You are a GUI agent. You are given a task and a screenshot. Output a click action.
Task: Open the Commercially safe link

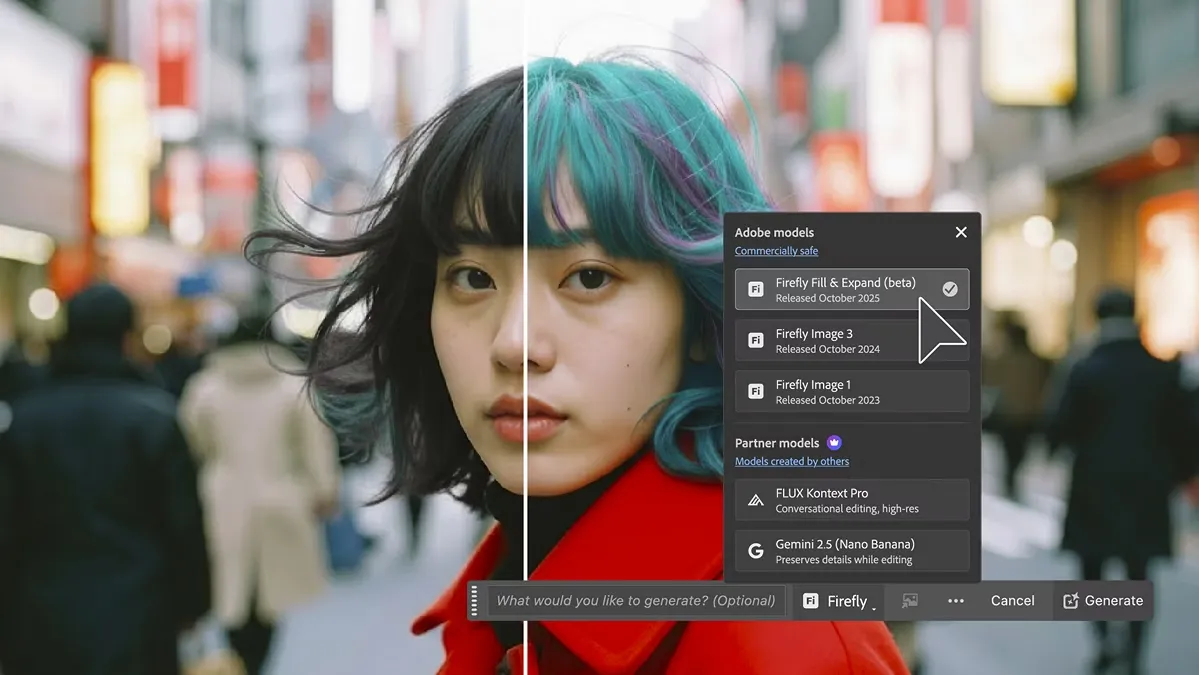(776, 251)
